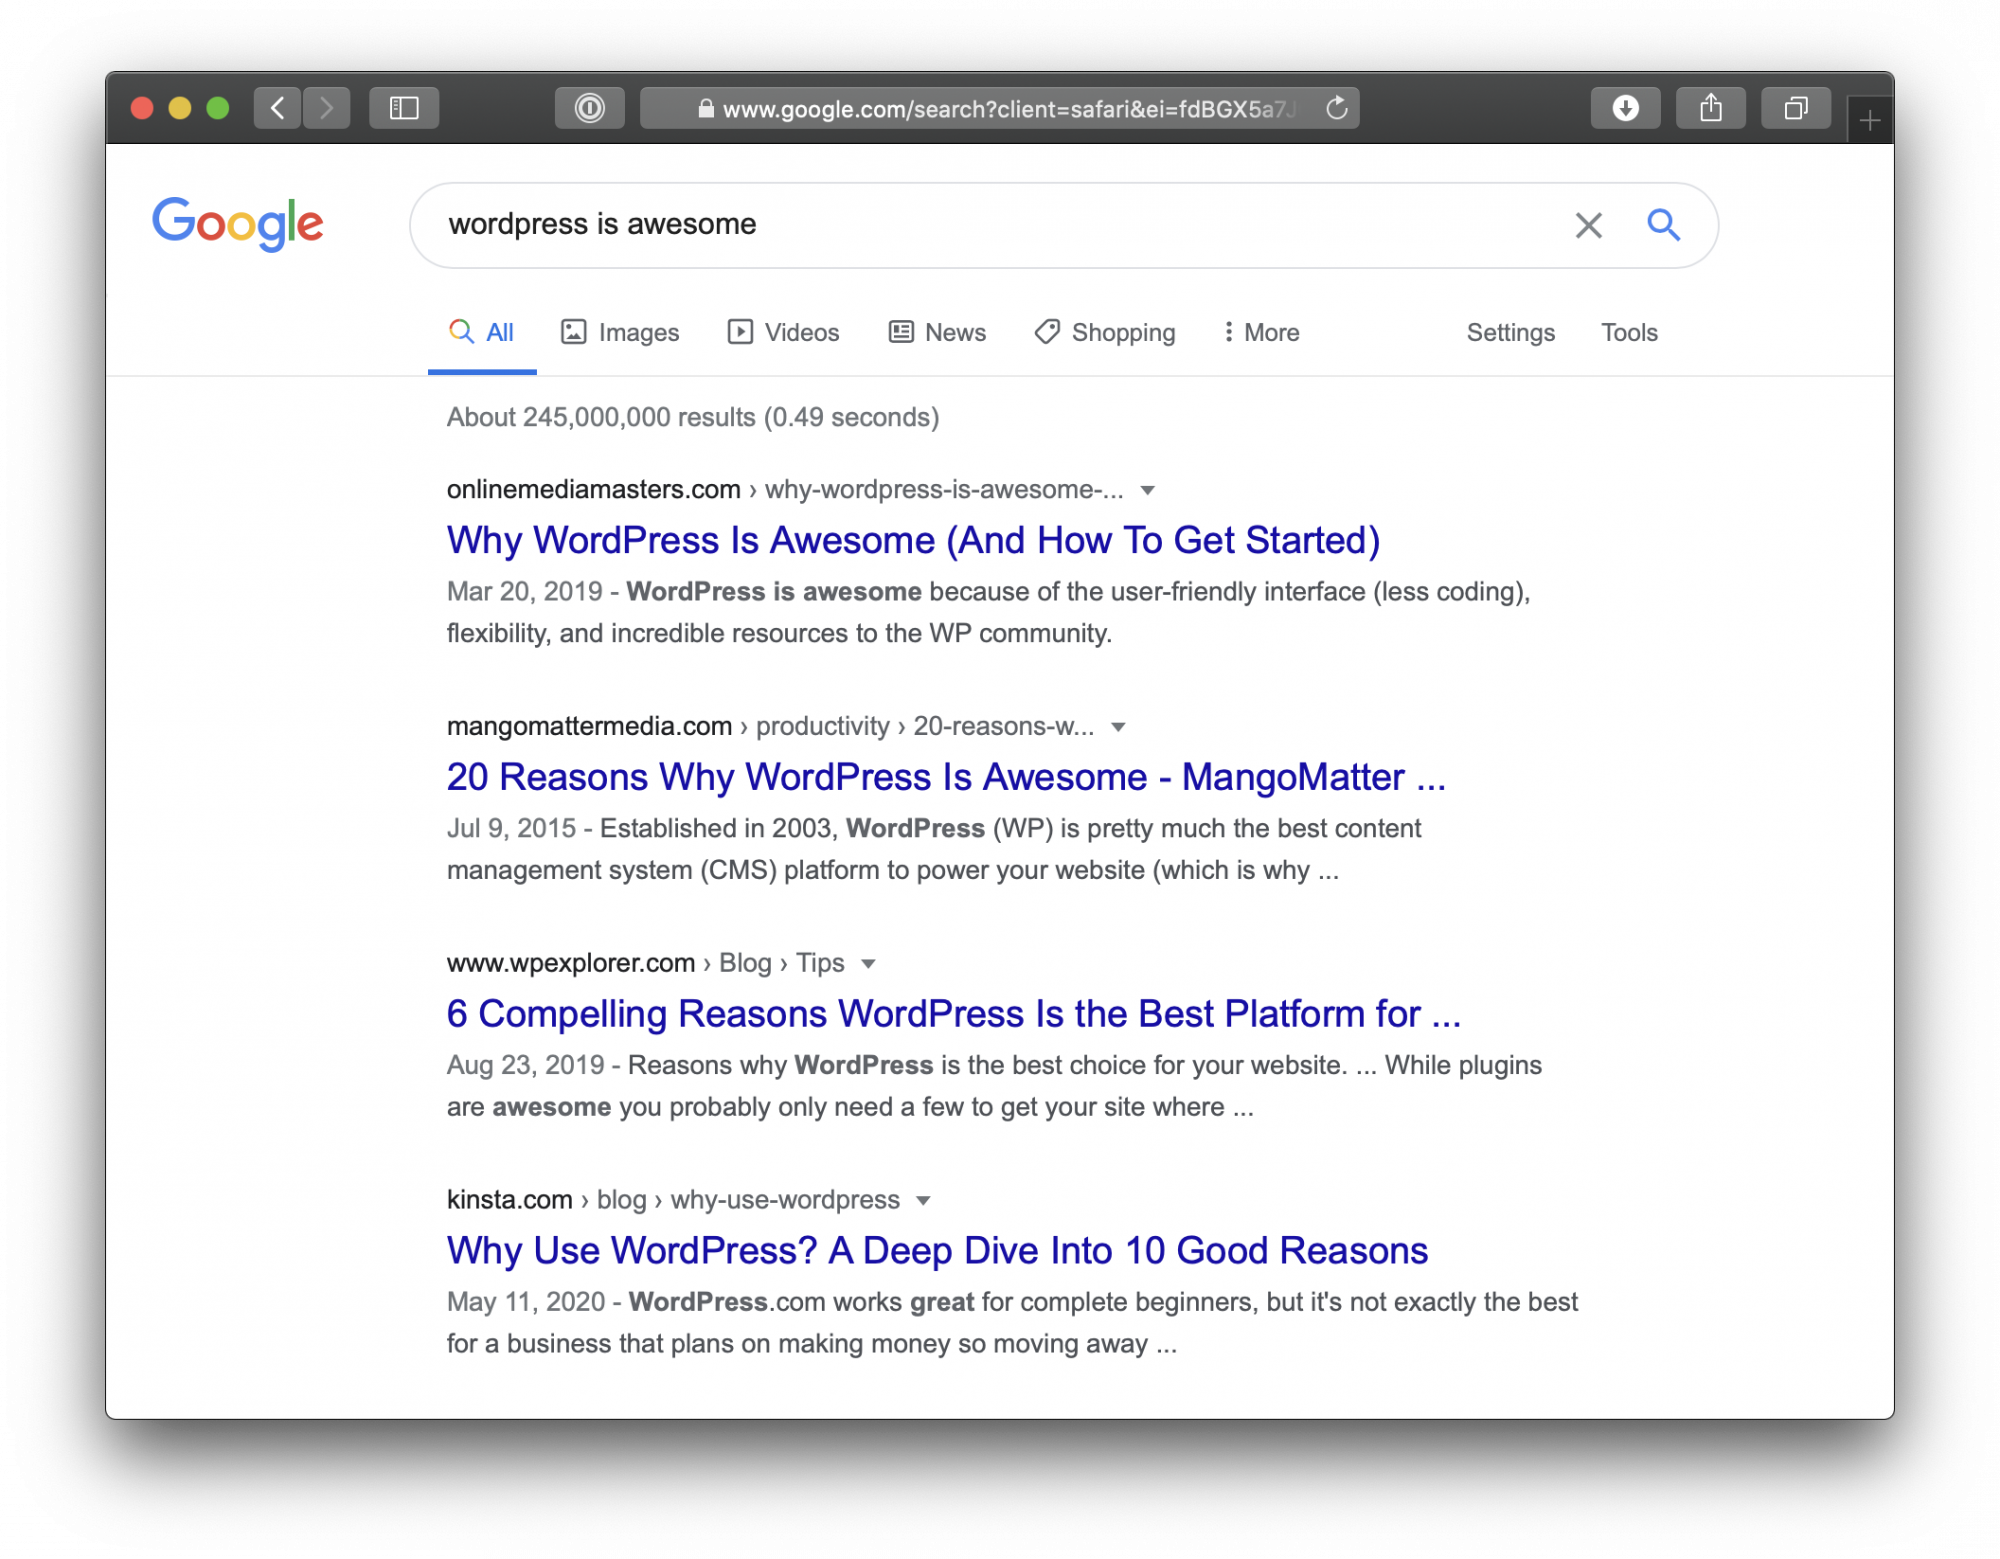Image resolution: width=2000 pixels, height=1559 pixels.
Task: Expand the dropdown next to the kinsta.com result
Action: (x=925, y=1200)
